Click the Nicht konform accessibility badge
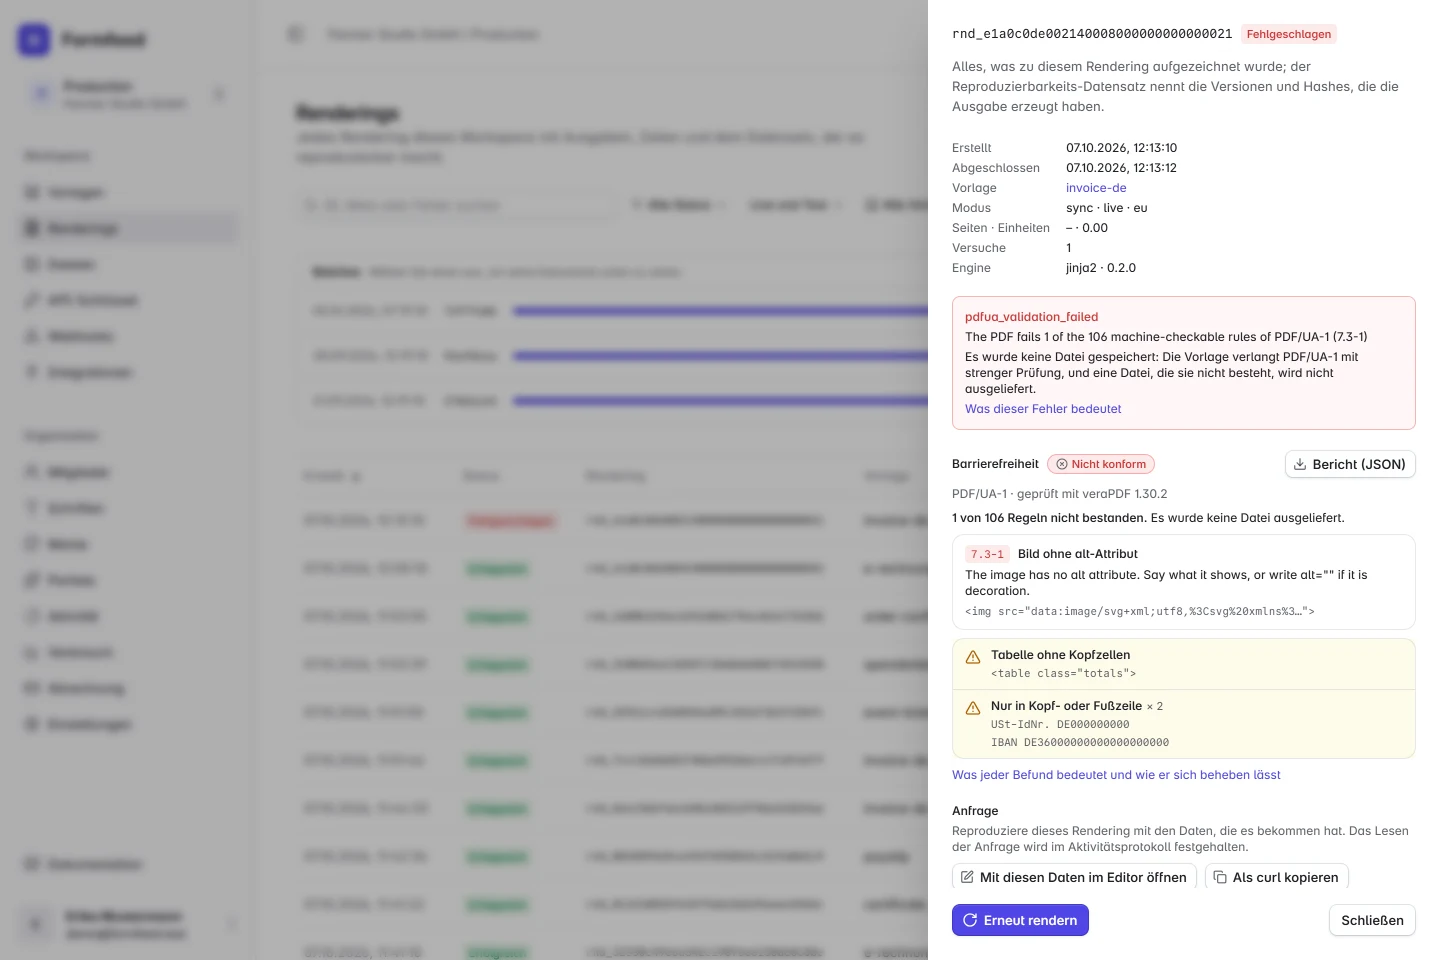 1101,464
